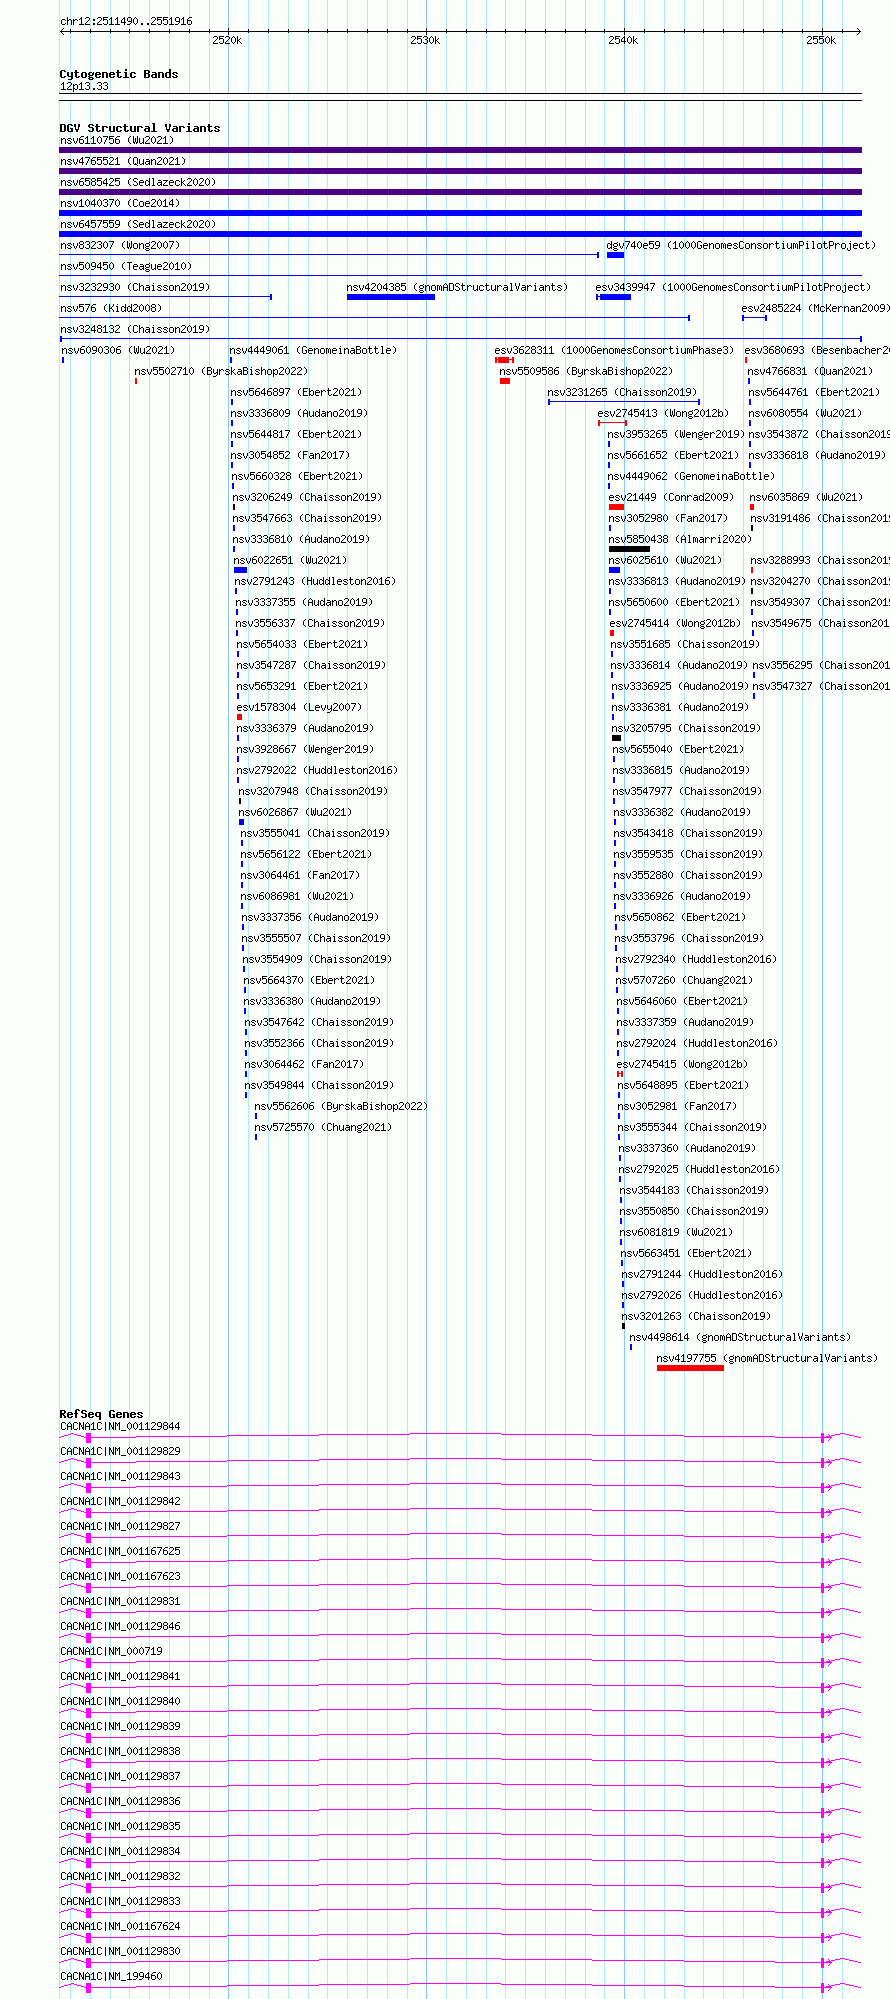Click nsv6026867 (Wu2021) label
Viewport: 890px width, 1999px height.
click(x=295, y=812)
